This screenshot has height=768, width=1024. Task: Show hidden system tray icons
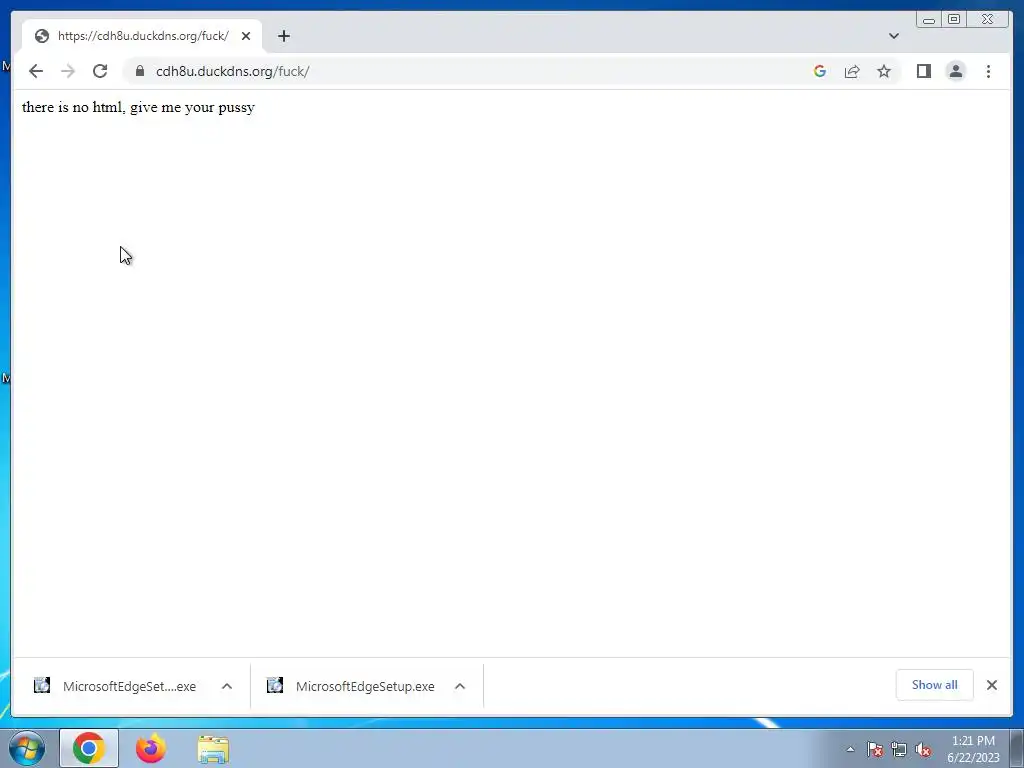(850, 749)
